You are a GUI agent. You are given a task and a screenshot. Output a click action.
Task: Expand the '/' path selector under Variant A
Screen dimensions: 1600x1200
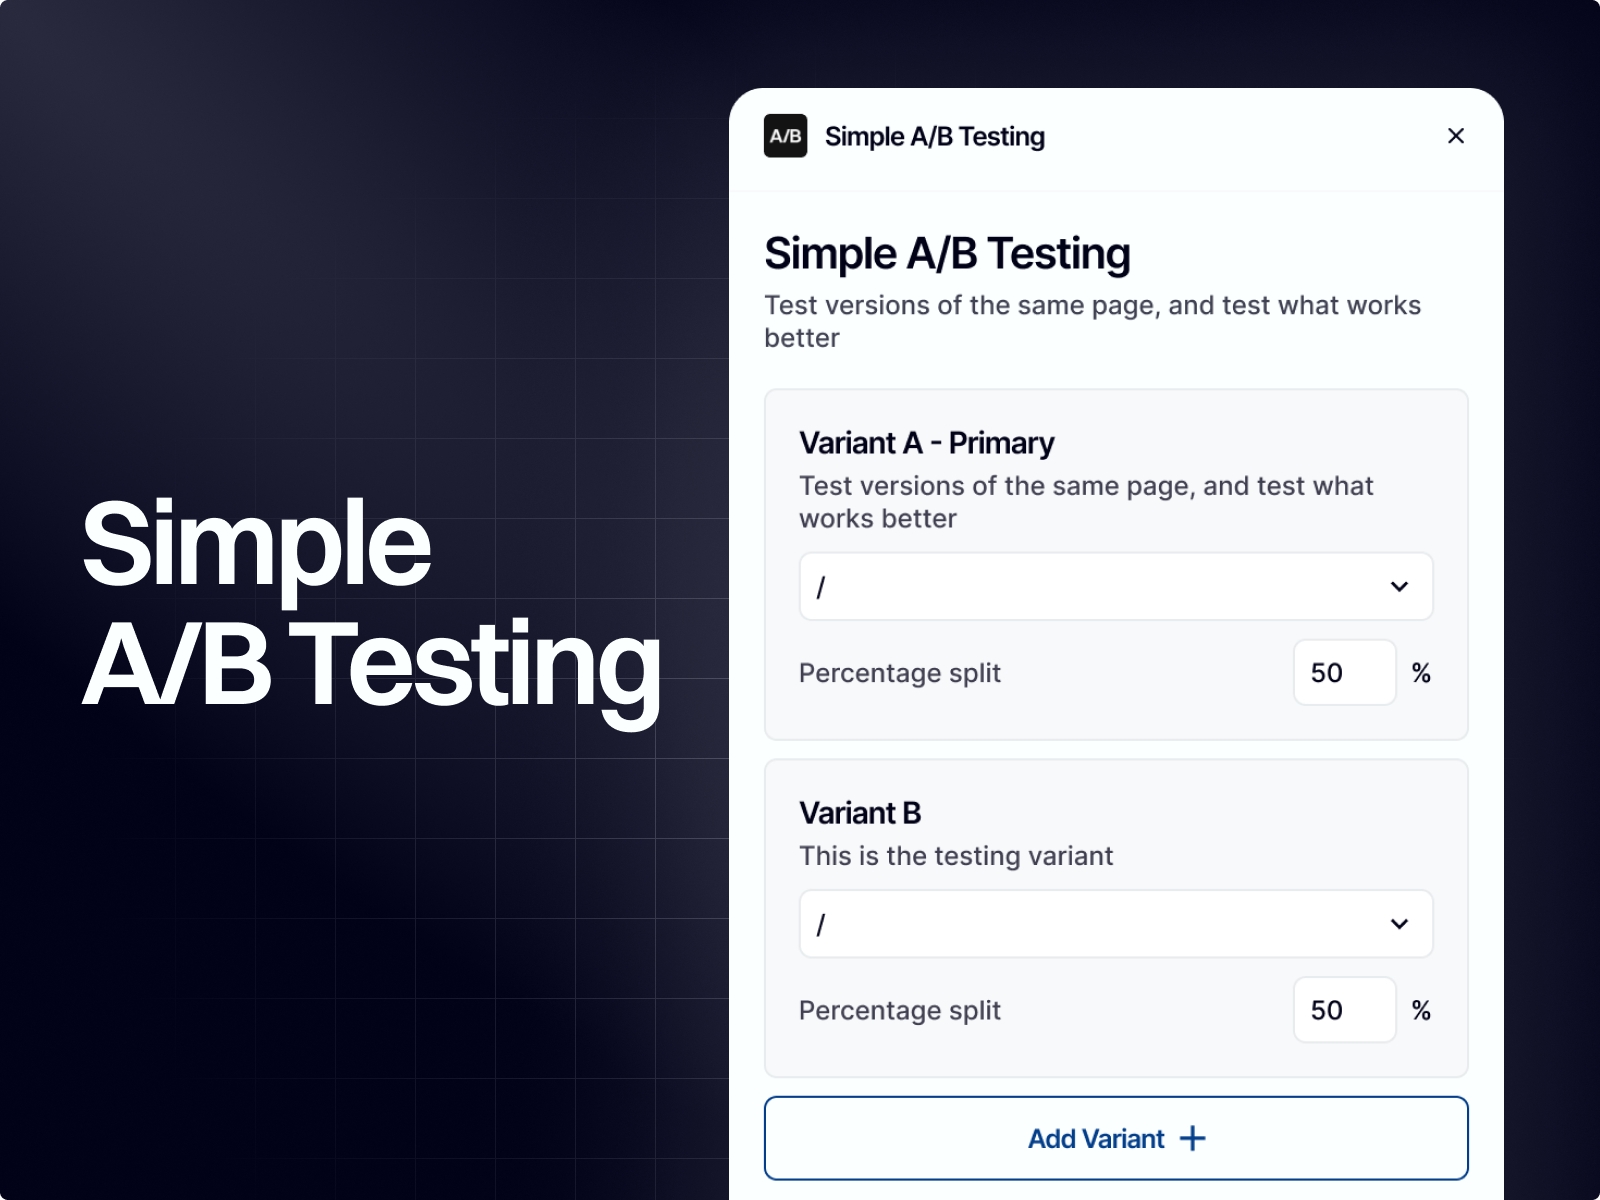(1115, 587)
